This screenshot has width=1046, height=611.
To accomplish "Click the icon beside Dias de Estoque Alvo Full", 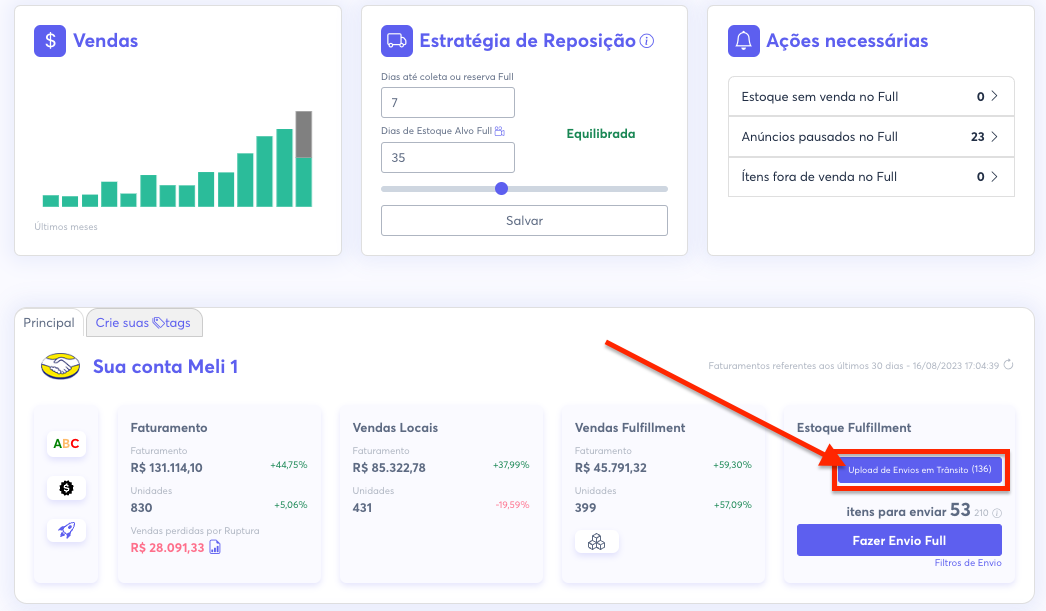I will [x=500, y=131].
